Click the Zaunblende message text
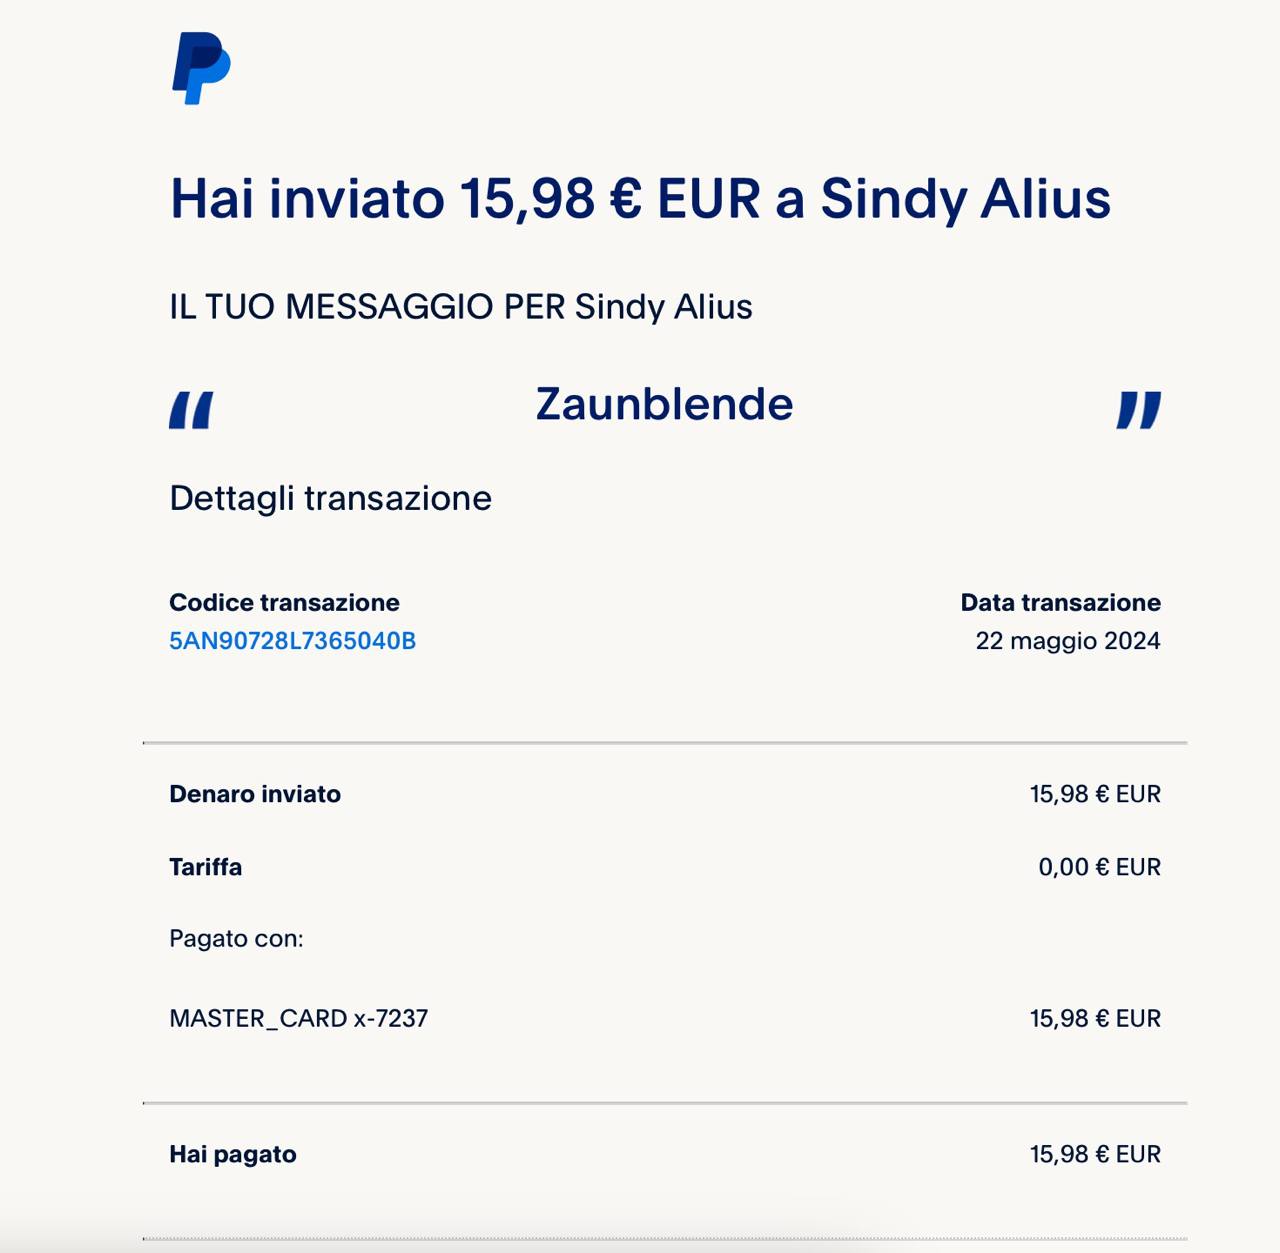 pos(664,405)
